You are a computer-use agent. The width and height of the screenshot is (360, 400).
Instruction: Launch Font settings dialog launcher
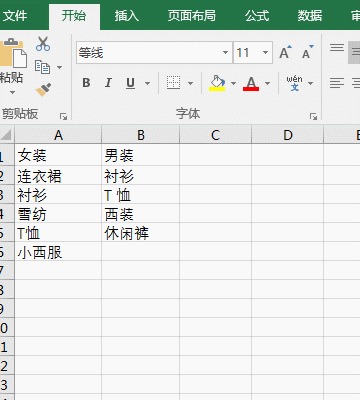[313, 116]
